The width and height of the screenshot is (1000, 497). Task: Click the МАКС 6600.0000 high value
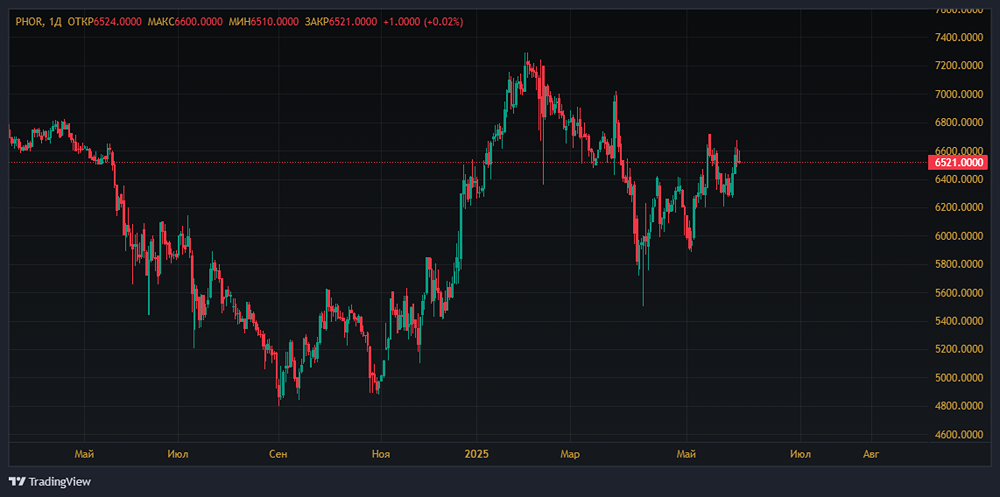pos(185,22)
